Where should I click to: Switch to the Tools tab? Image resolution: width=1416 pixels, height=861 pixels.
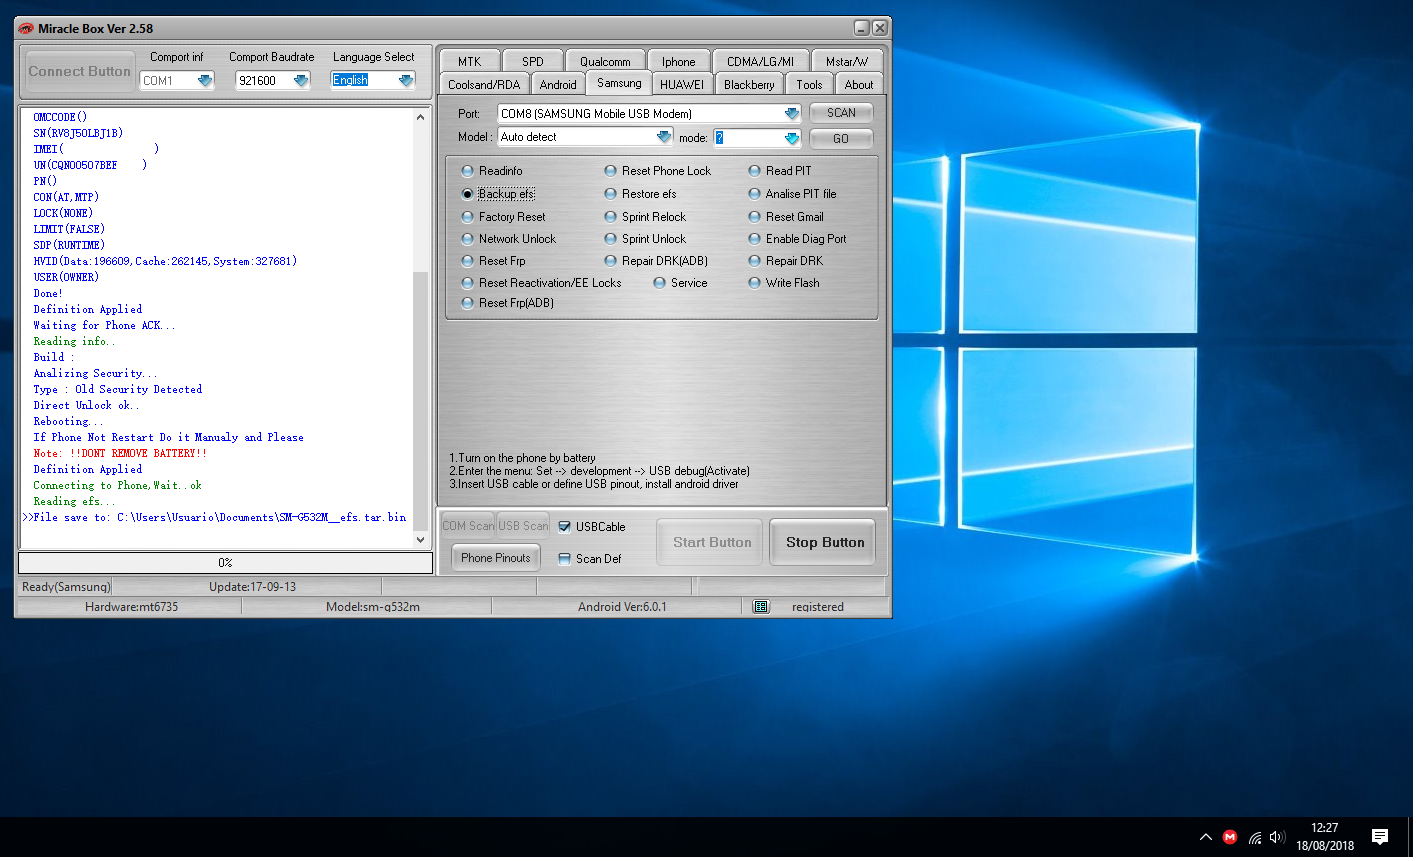pos(810,85)
